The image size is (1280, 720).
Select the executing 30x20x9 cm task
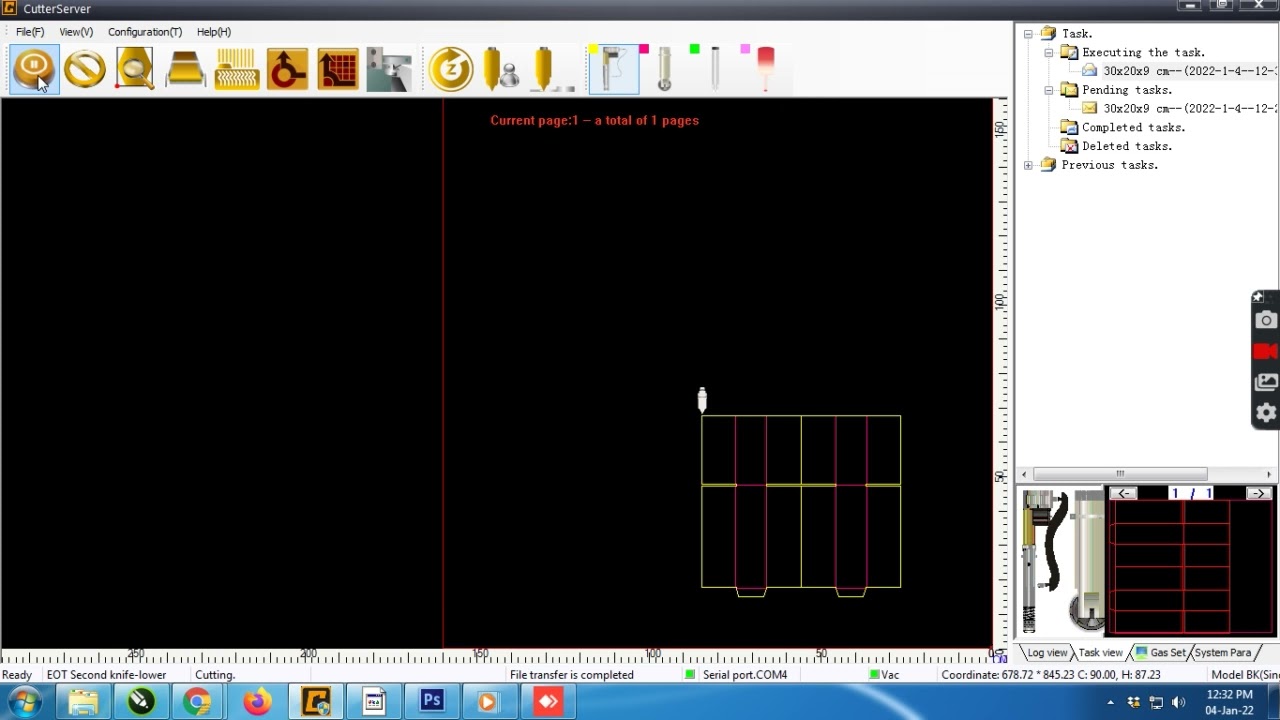coord(1188,71)
